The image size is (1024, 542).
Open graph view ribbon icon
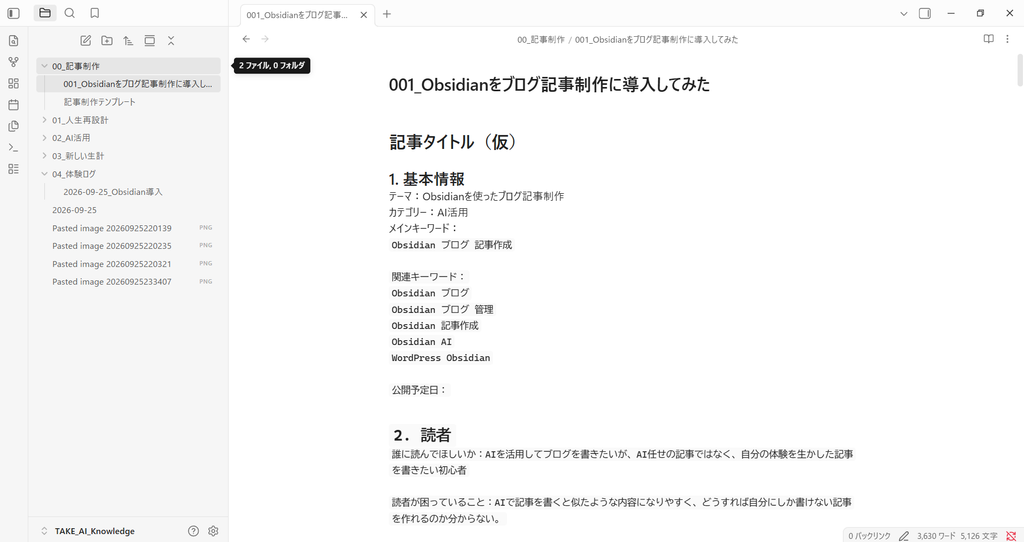click(x=13, y=62)
